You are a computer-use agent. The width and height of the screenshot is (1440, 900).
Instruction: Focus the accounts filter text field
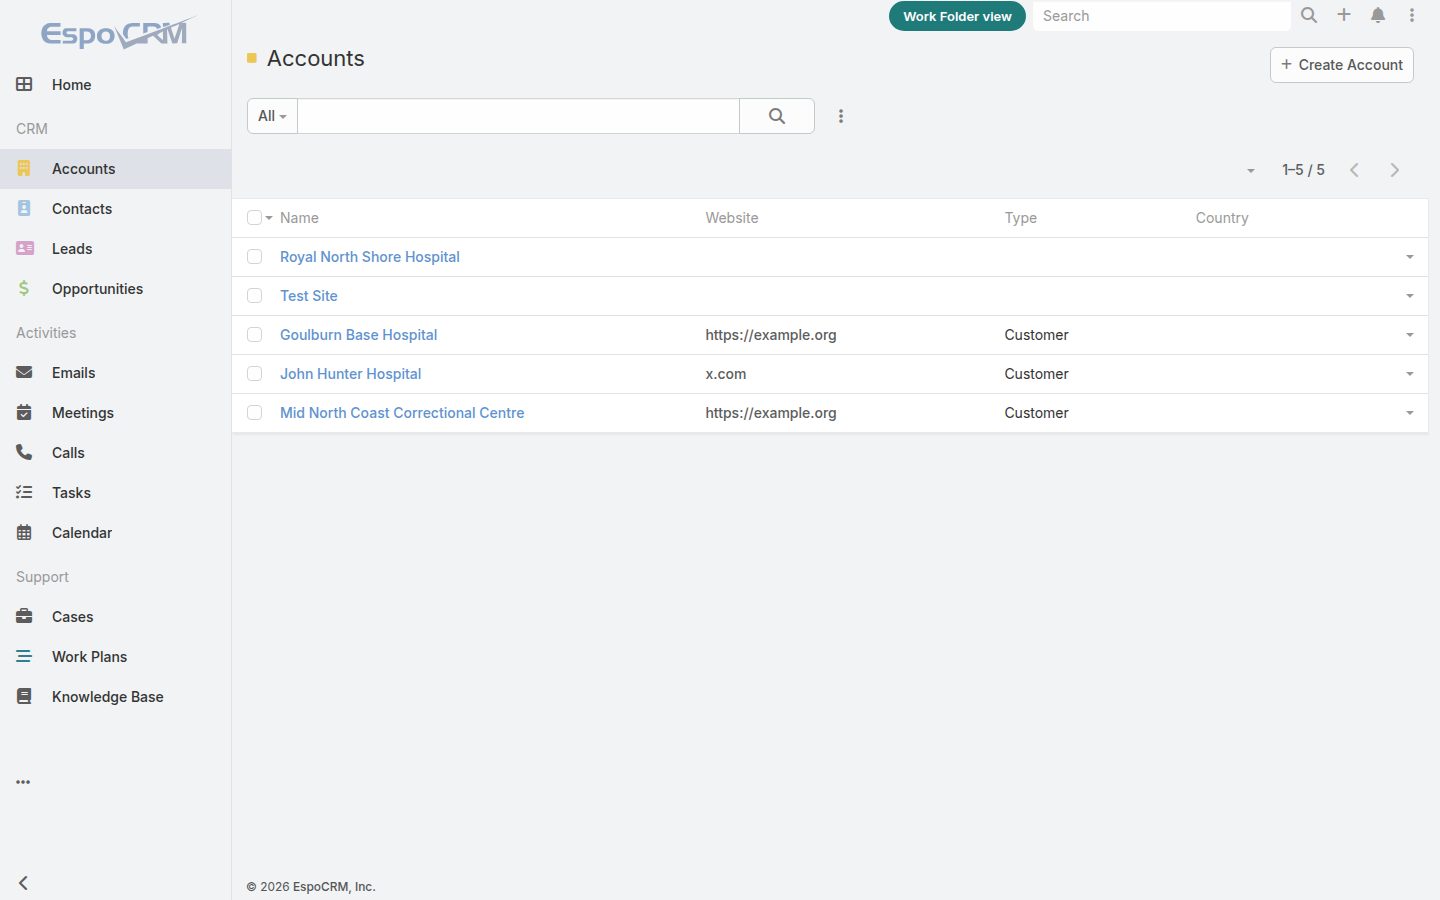pos(518,116)
